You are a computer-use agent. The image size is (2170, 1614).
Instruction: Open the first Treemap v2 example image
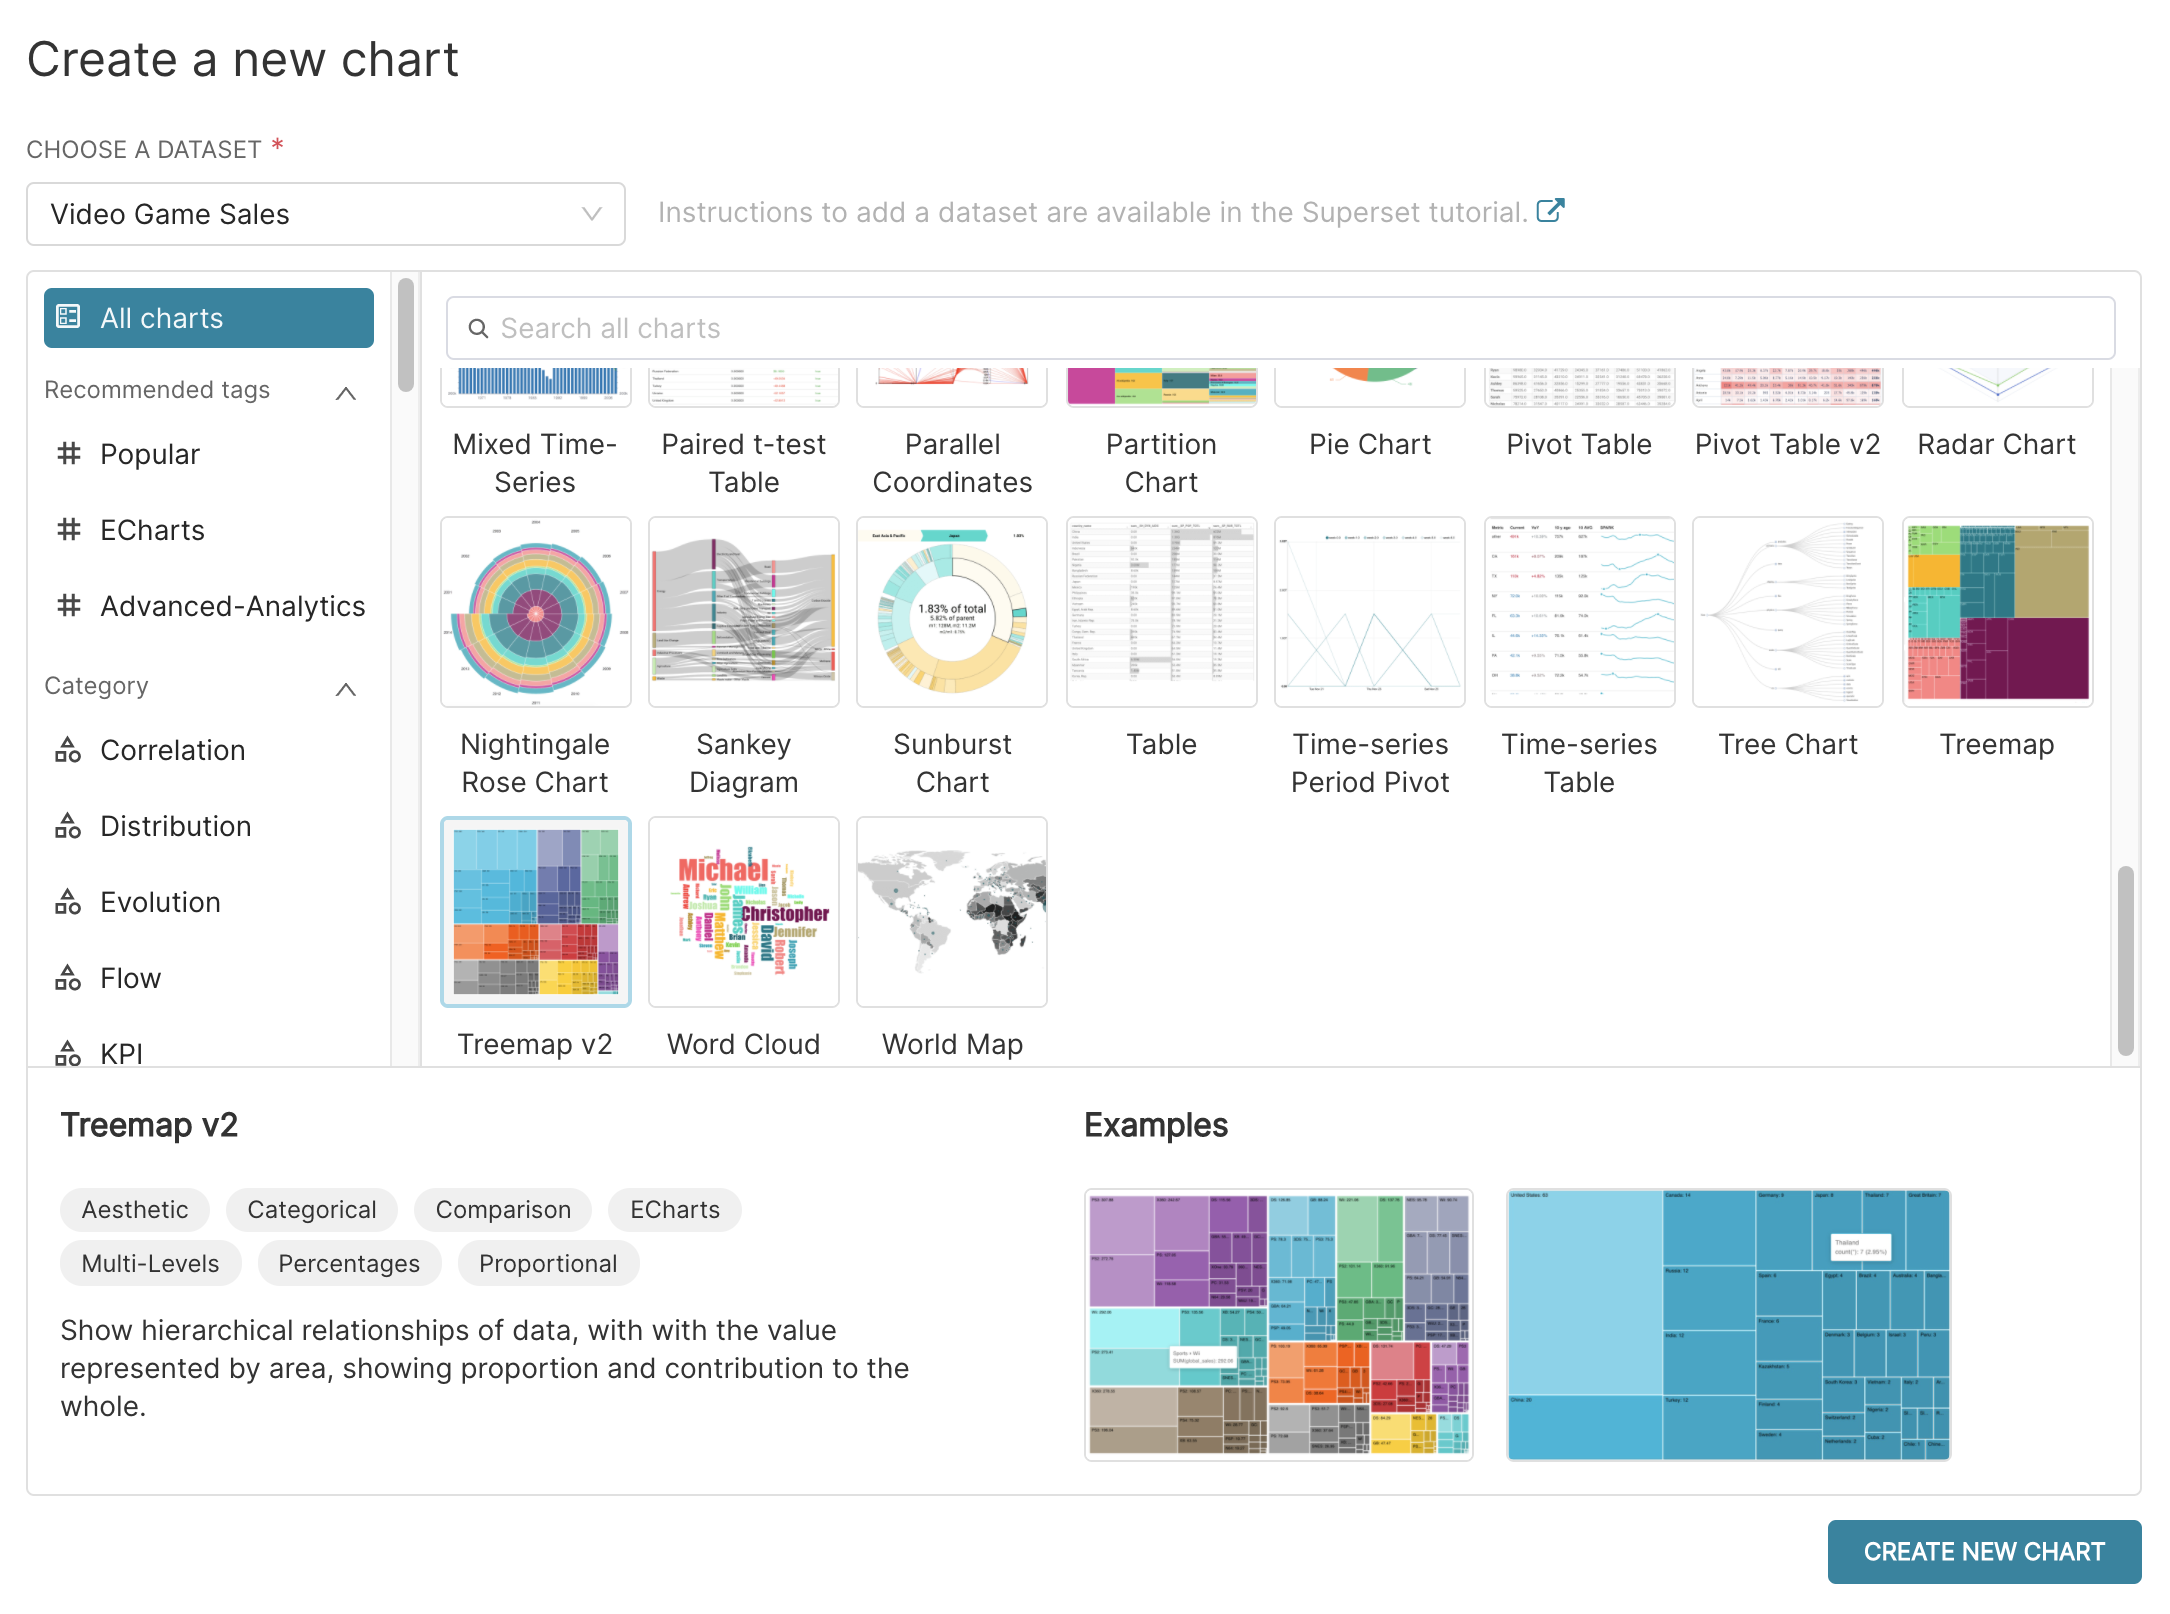[x=1278, y=1324]
